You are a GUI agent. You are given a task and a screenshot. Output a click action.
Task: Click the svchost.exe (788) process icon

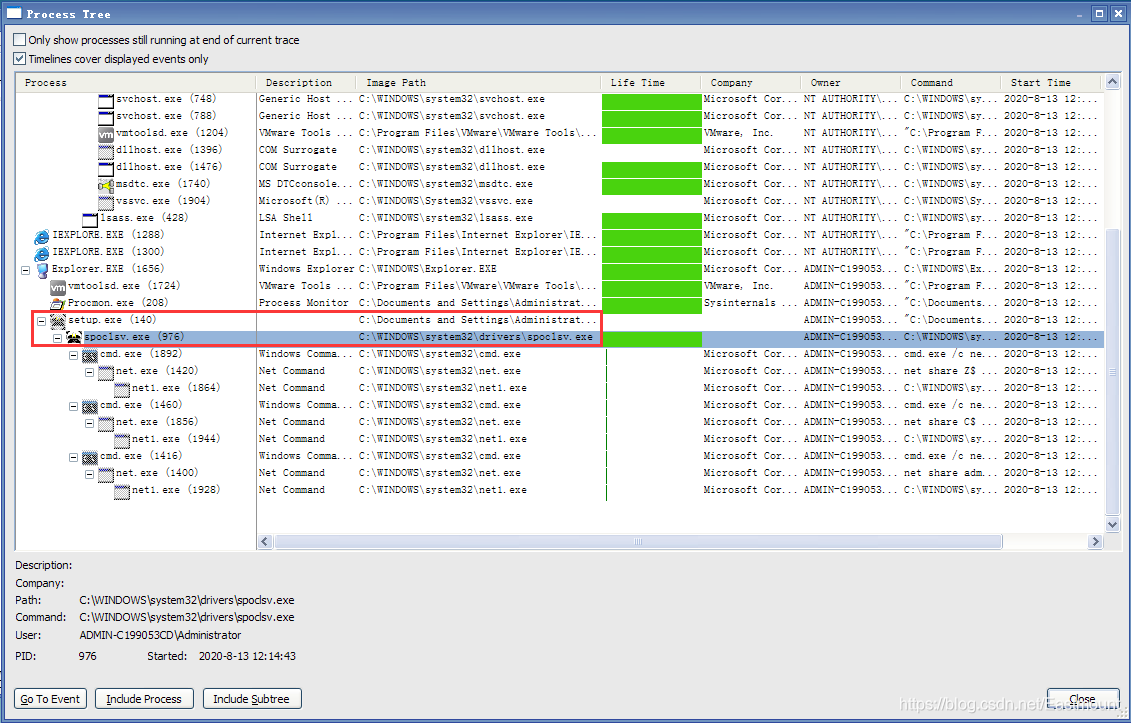[x=106, y=116]
